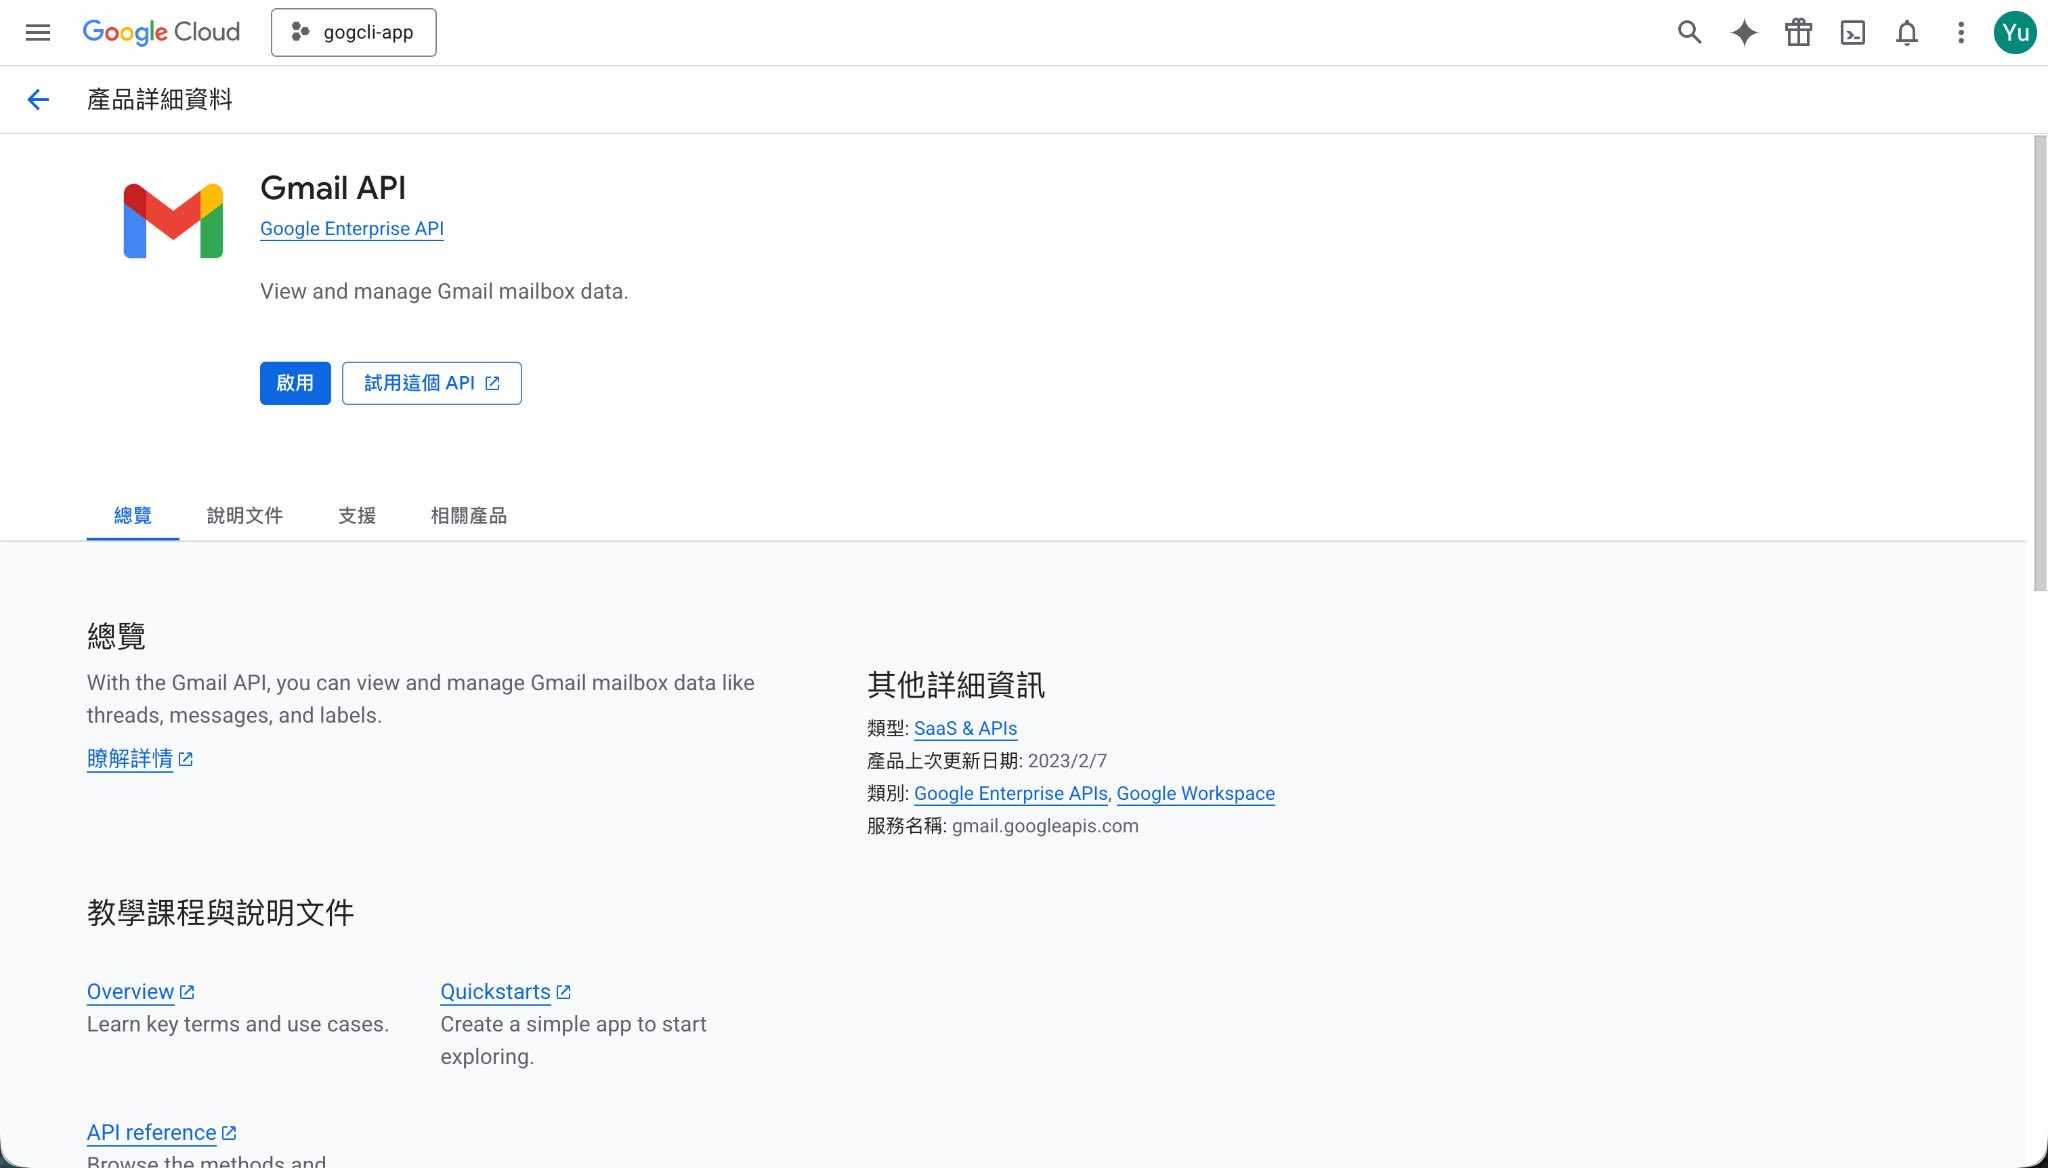
Task: Click the back arrow icon
Action: pos(38,100)
